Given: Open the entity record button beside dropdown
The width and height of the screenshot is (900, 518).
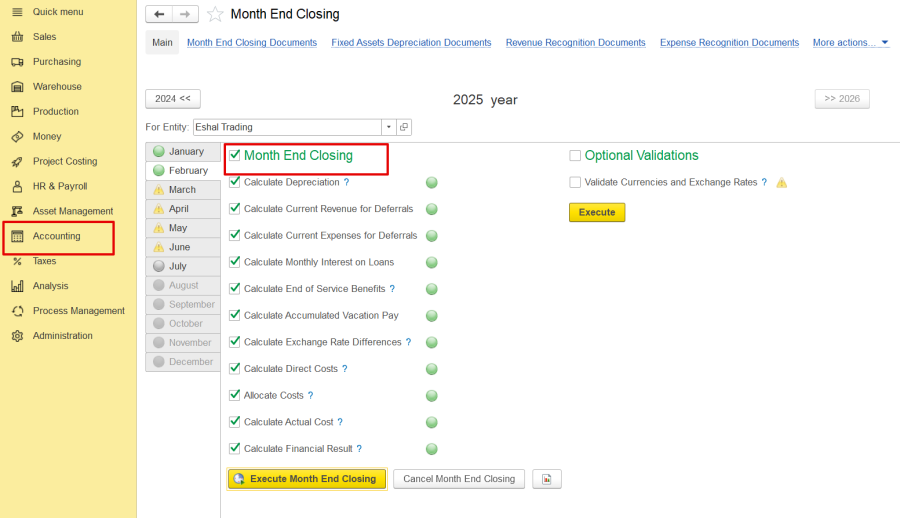Looking at the screenshot, I should point(404,127).
